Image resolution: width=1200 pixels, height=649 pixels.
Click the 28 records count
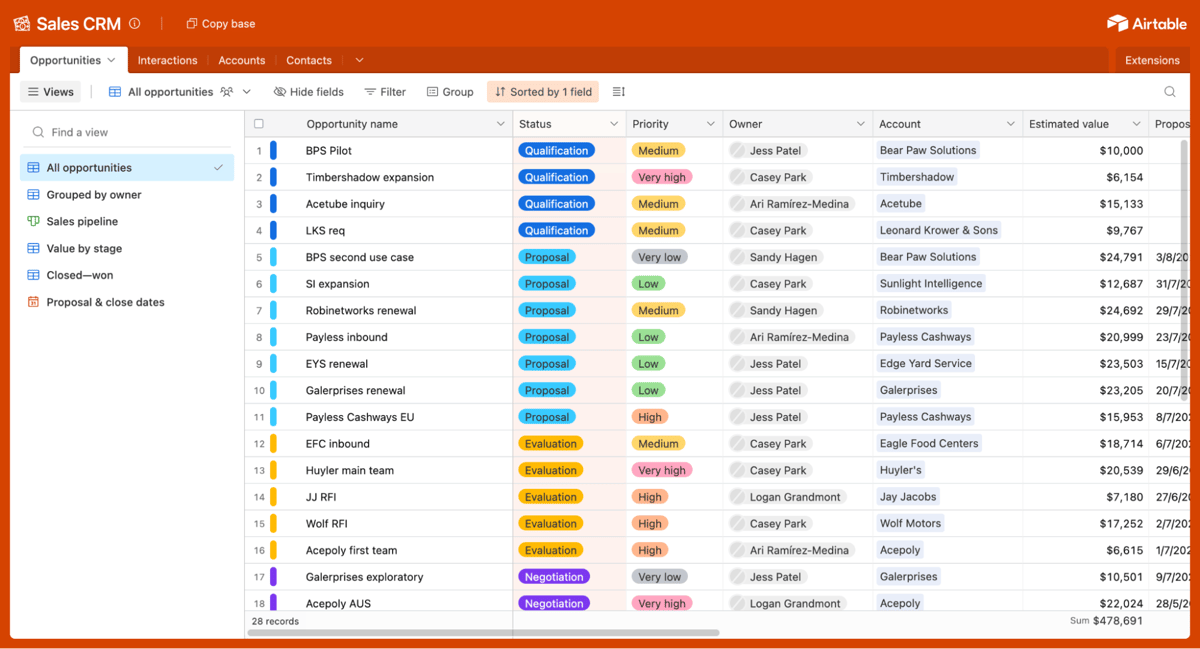pyautogui.click(x=275, y=621)
